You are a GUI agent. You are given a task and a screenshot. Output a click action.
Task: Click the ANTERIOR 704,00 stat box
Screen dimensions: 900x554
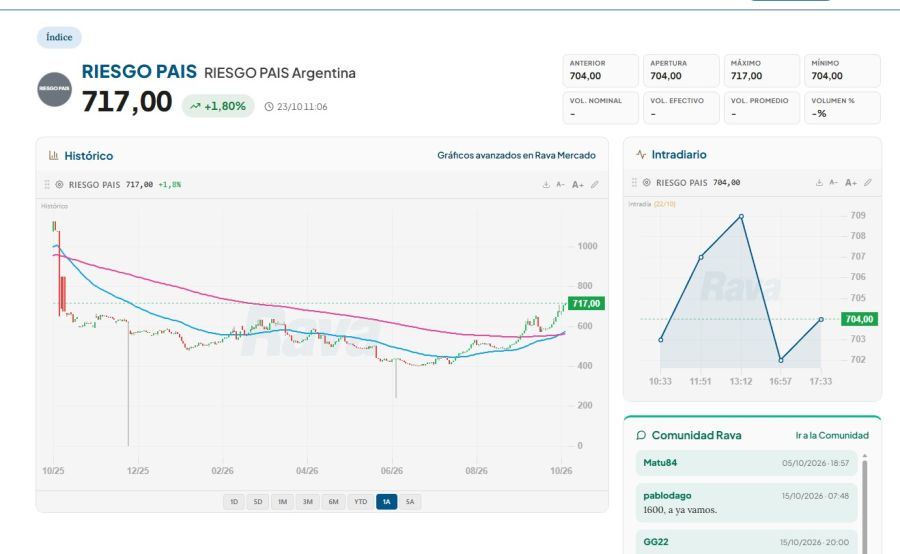(600, 70)
